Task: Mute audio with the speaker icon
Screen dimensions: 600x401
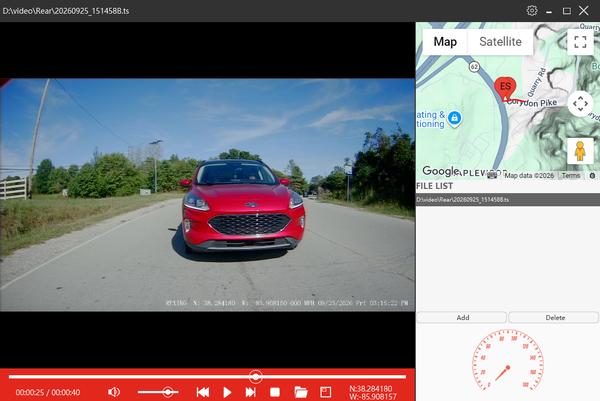Action: click(x=114, y=392)
